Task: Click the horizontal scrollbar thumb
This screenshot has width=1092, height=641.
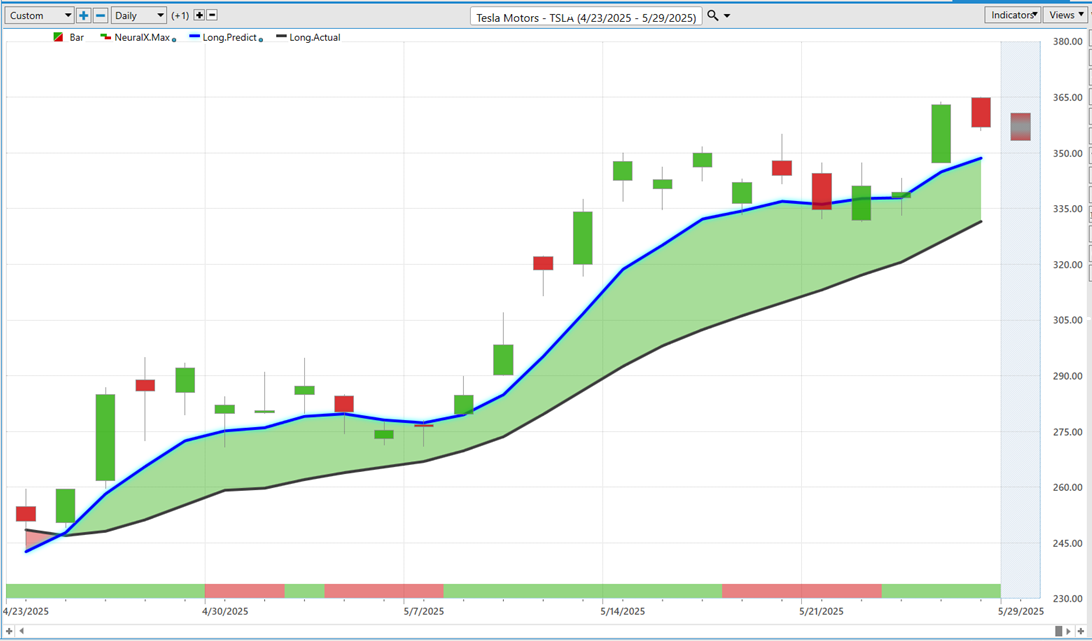Action: tap(1059, 631)
